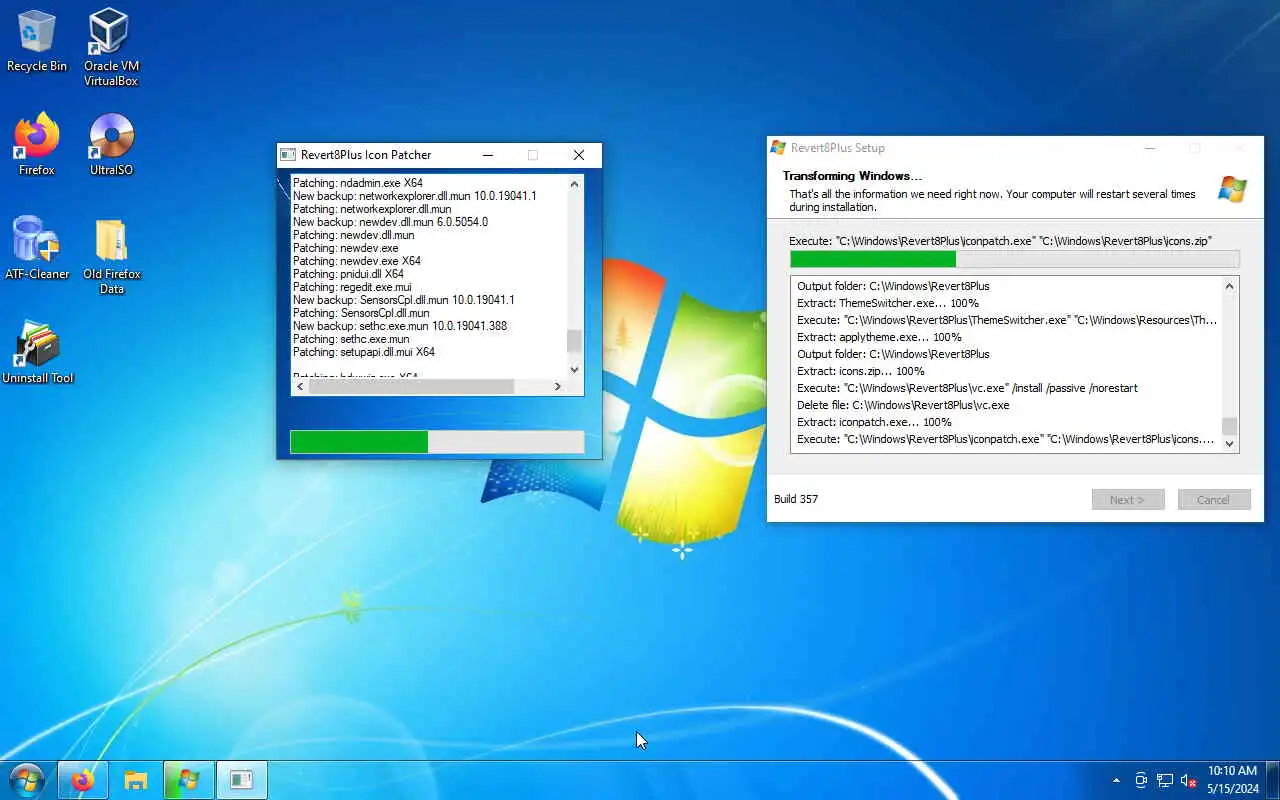Minimize the Revert8Plus Icon Patcher window

click(x=488, y=155)
